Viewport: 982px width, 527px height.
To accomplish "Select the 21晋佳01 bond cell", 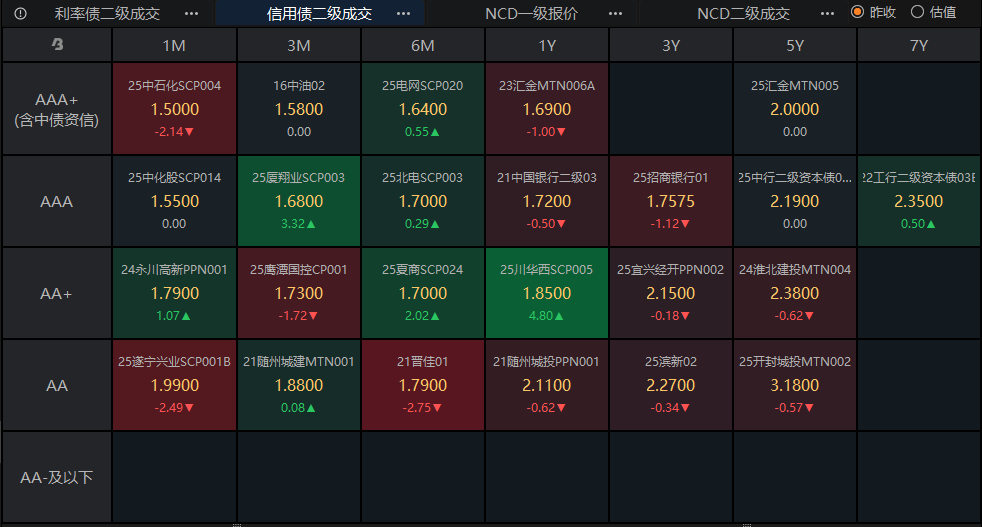I will 423,385.
